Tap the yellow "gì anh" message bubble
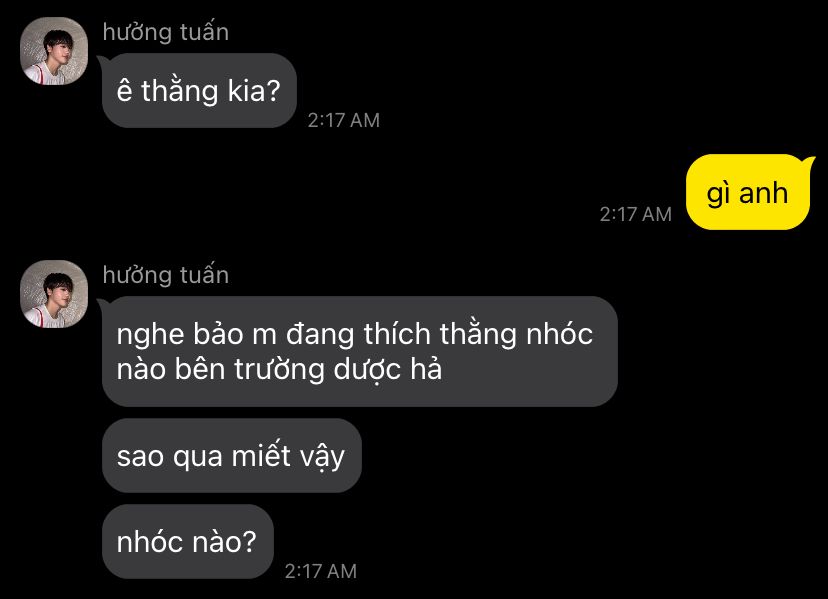Screen dimensions: 828x599 pos(748,192)
